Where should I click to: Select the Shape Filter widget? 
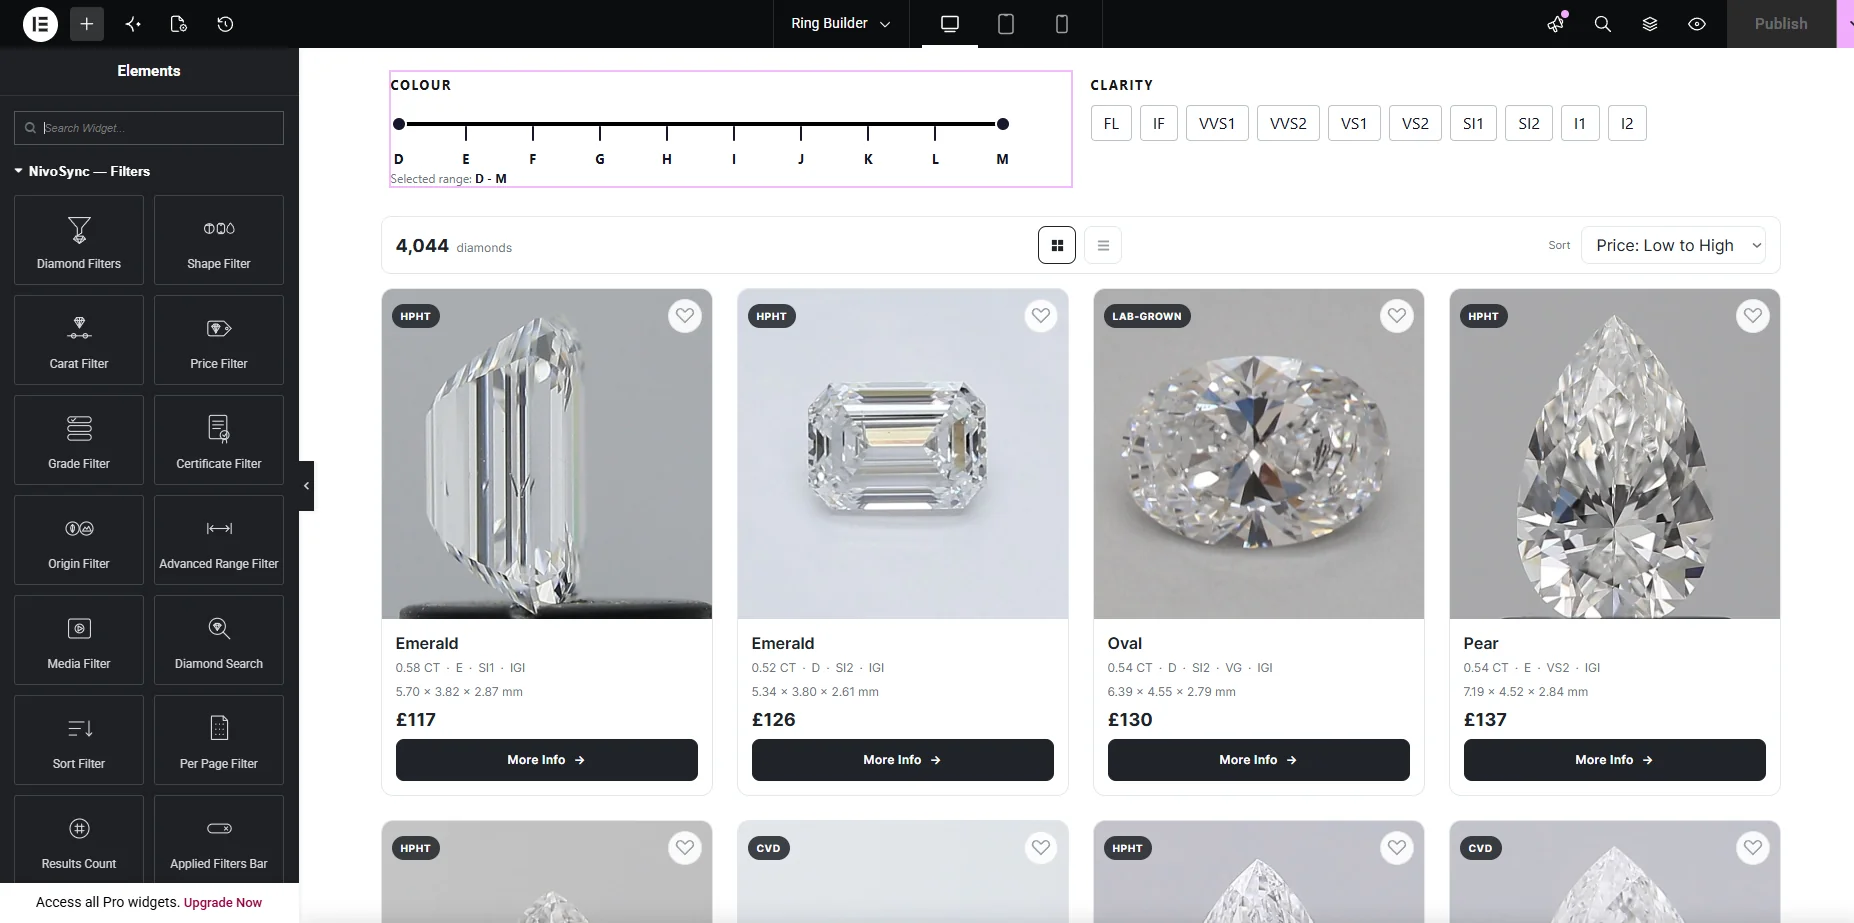tap(219, 240)
